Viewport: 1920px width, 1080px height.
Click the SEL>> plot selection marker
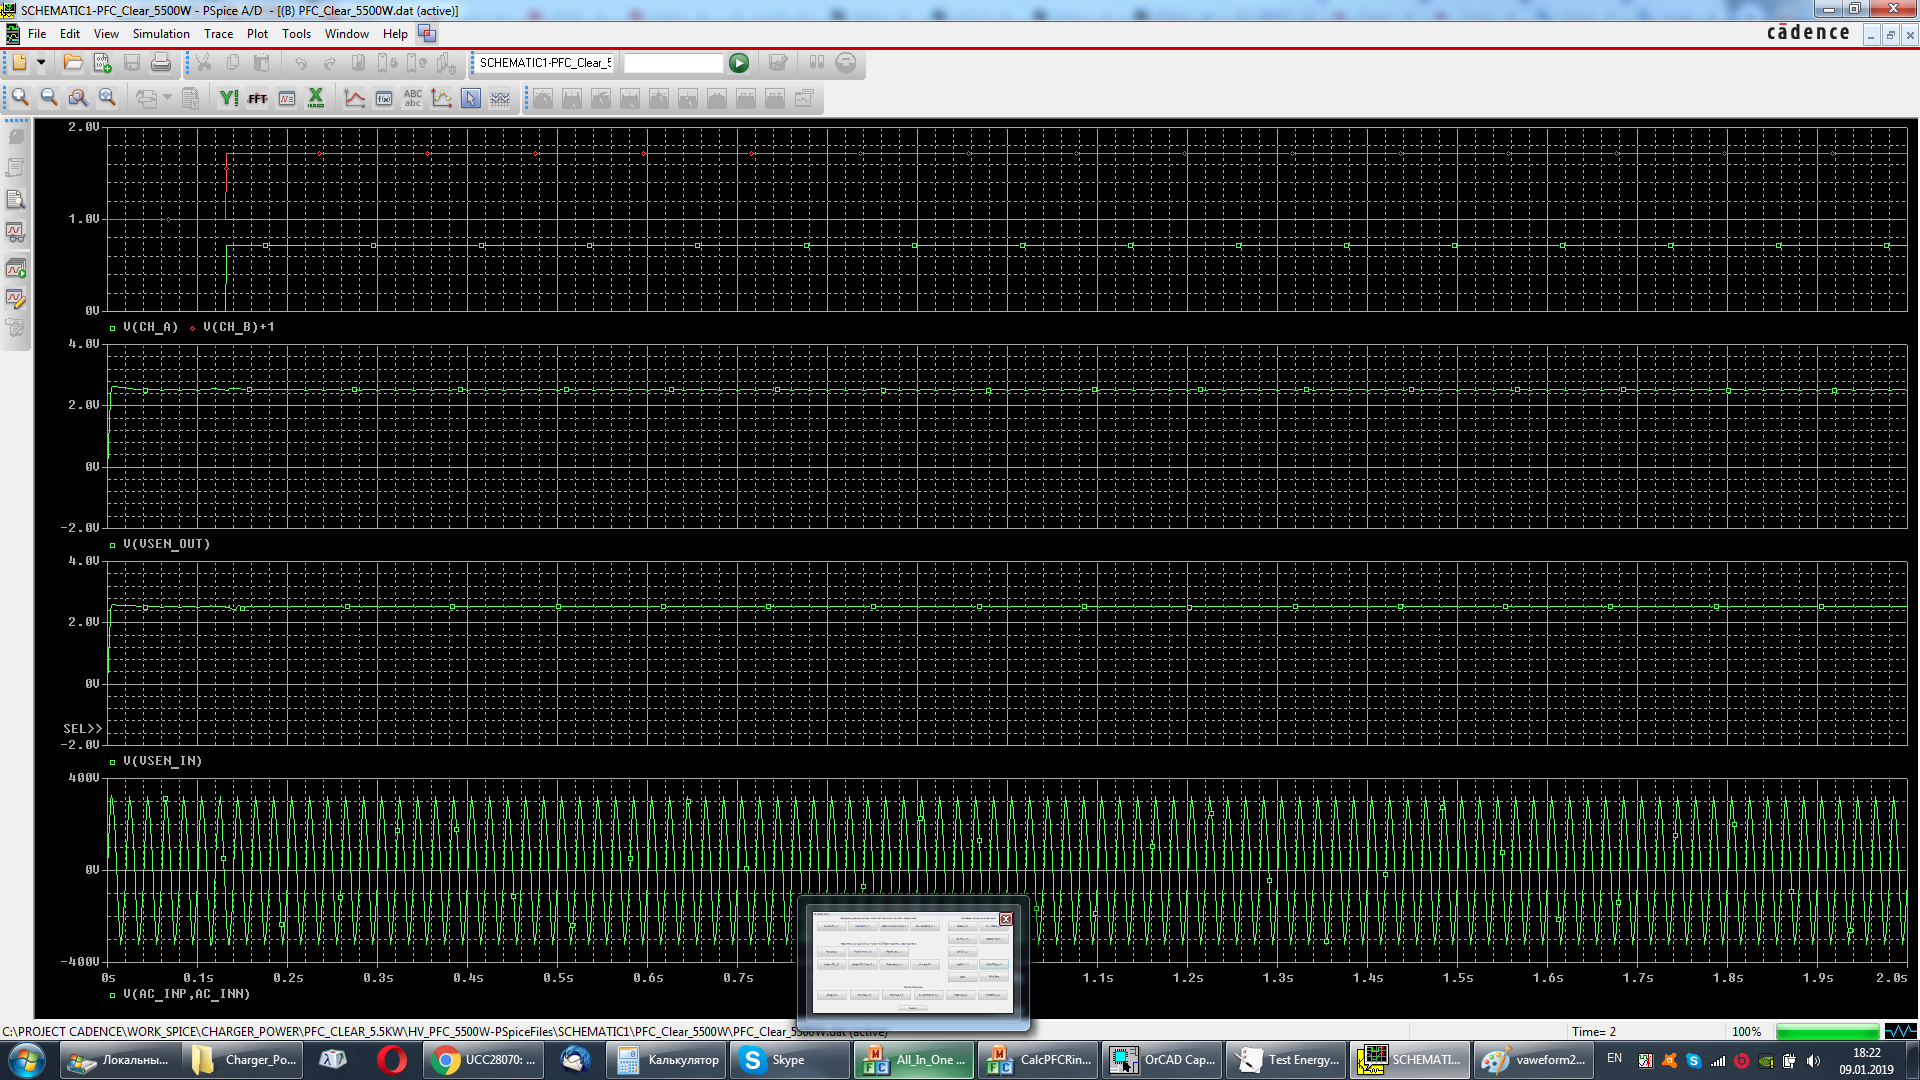(x=82, y=729)
